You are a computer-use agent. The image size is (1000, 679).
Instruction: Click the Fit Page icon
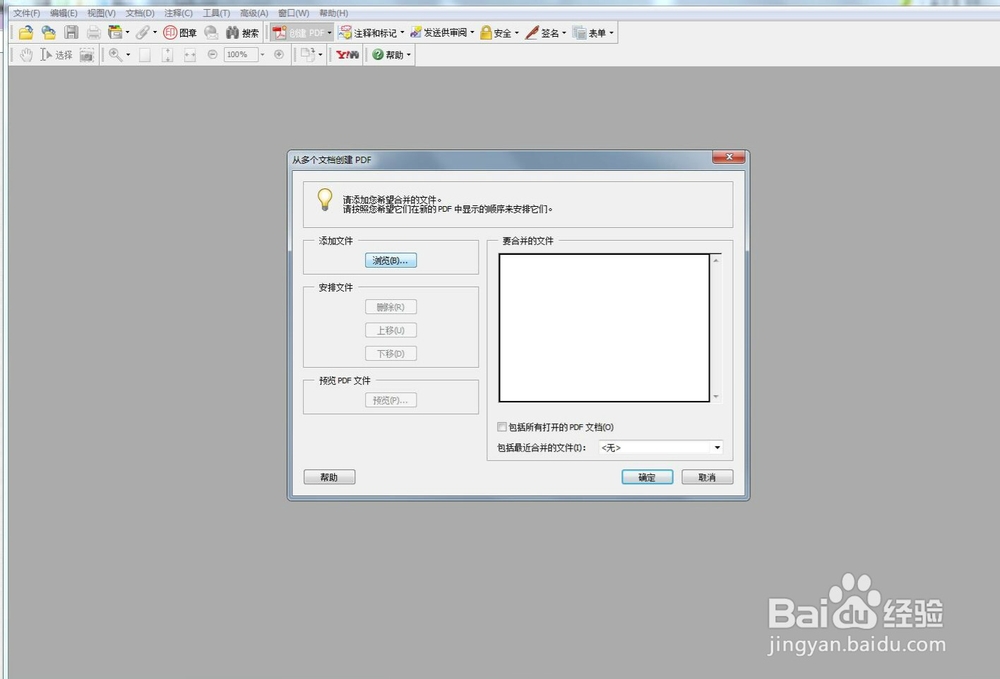tap(167, 55)
